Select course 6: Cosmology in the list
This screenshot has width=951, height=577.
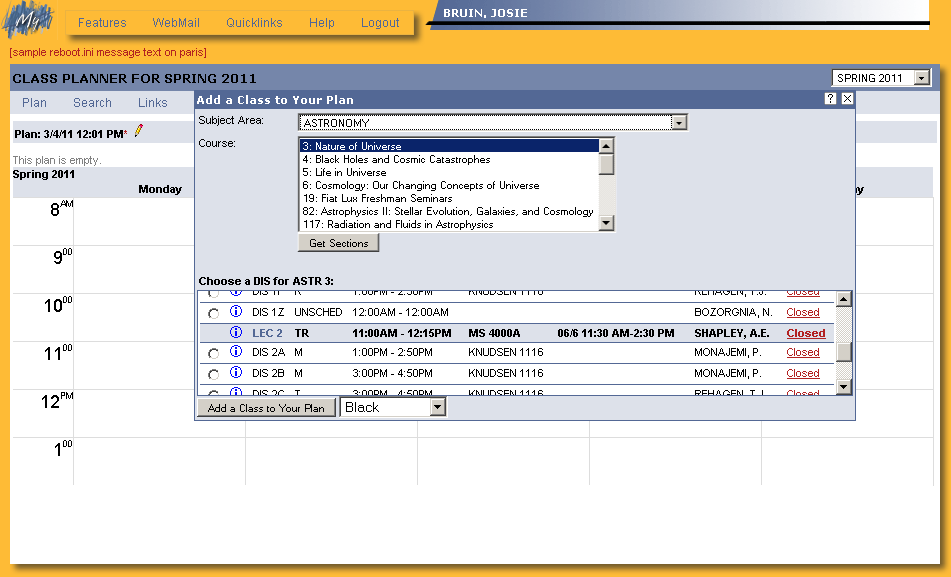(420, 185)
